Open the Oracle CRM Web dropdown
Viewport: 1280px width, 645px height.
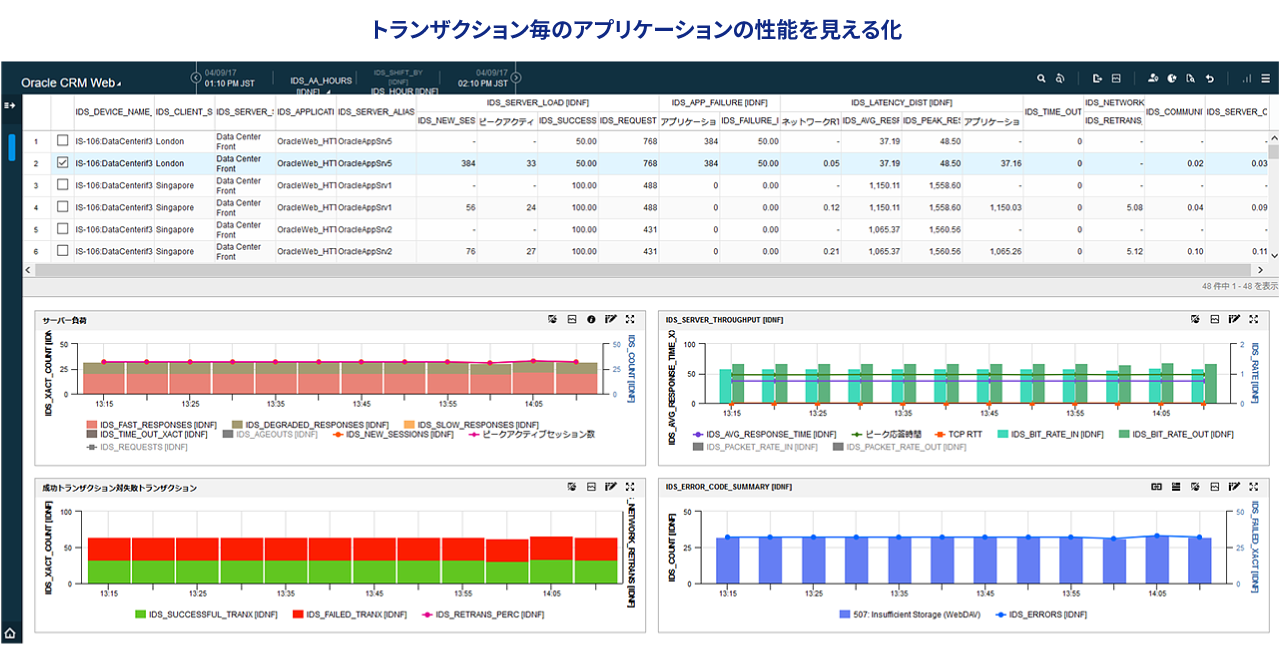[x=70, y=83]
